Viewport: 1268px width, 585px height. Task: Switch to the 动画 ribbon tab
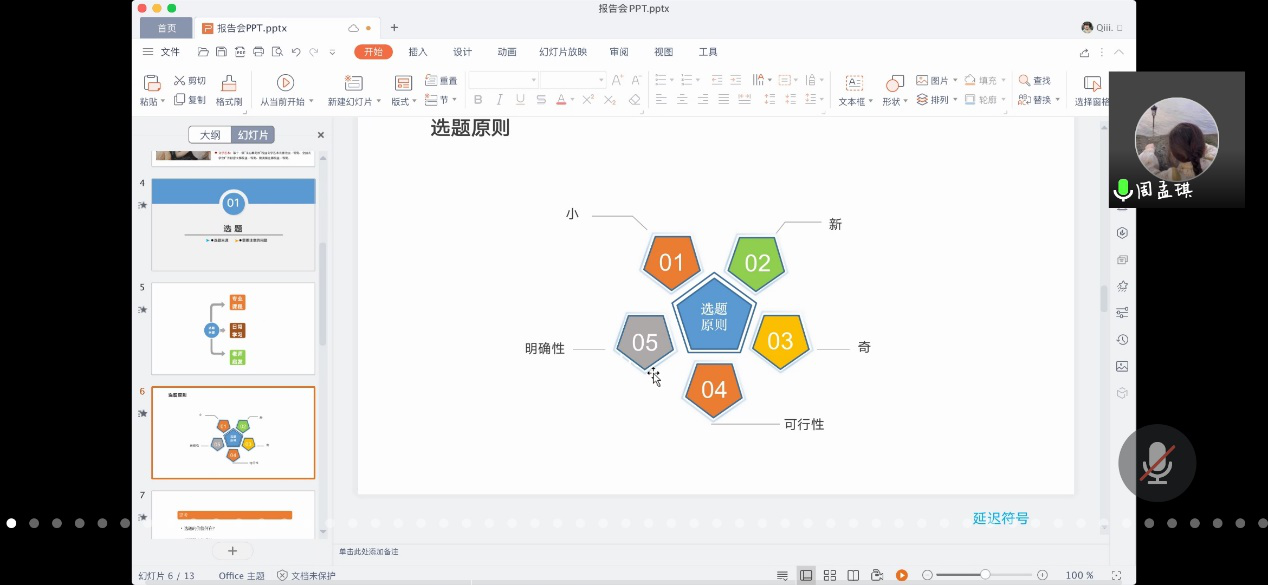(507, 52)
